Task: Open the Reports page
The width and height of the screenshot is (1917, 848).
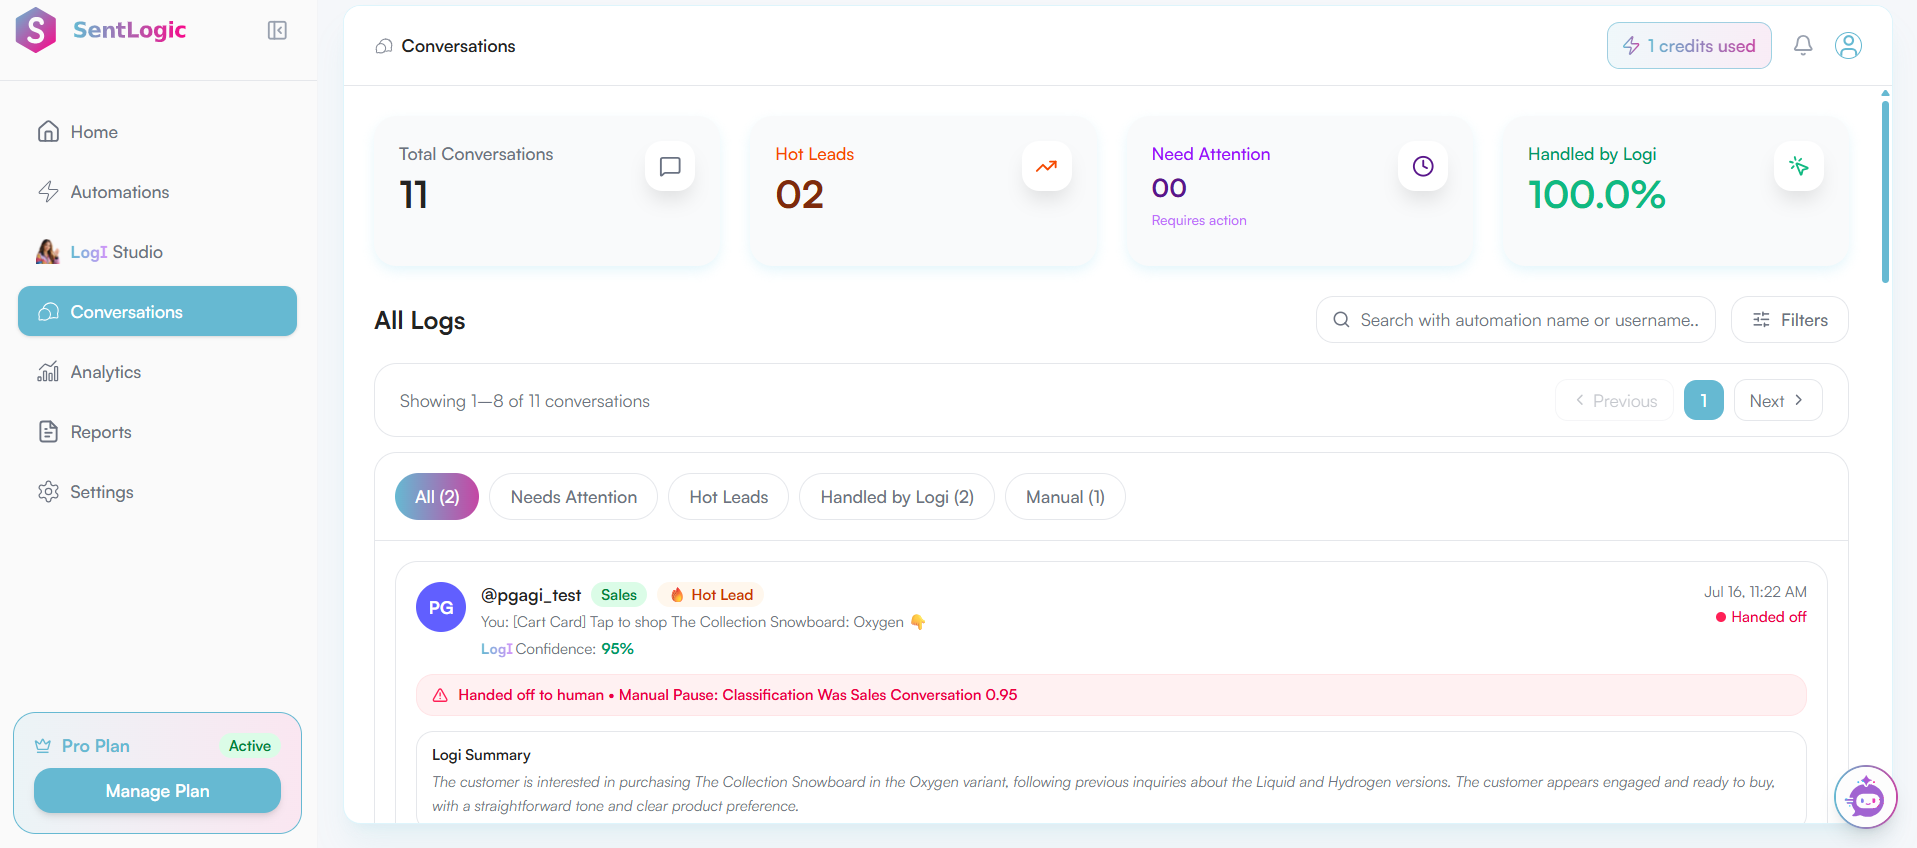Action: point(157,432)
